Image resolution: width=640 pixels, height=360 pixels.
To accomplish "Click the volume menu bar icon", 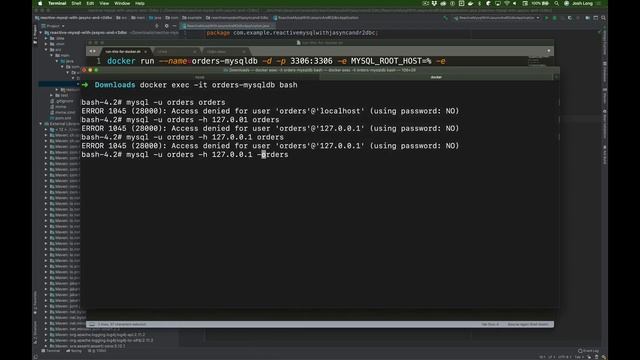I will coord(515,3).
